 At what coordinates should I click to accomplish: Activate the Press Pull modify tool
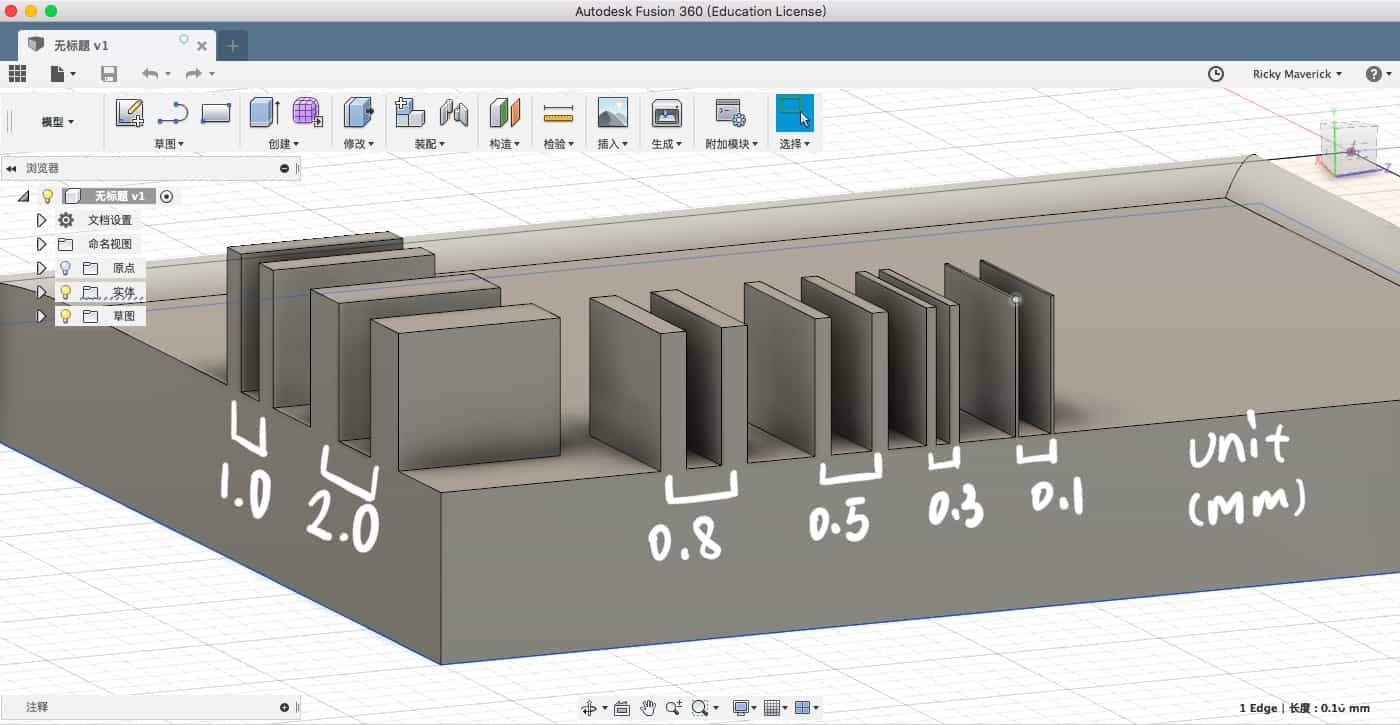pyautogui.click(x=358, y=113)
